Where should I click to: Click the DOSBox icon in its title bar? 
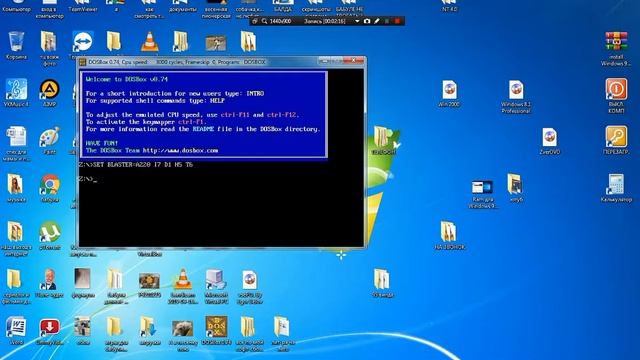(x=82, y=62)
